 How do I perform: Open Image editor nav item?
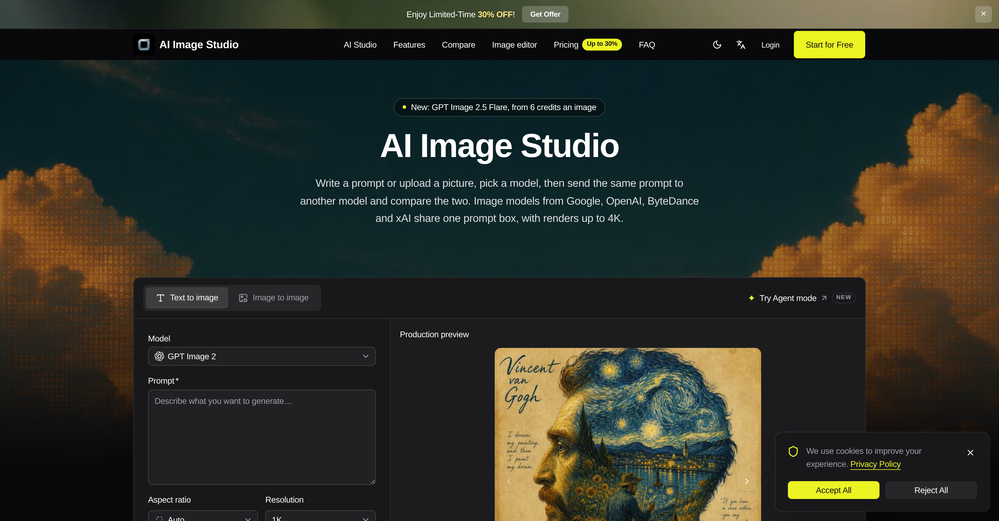click(x=514, y=45)
